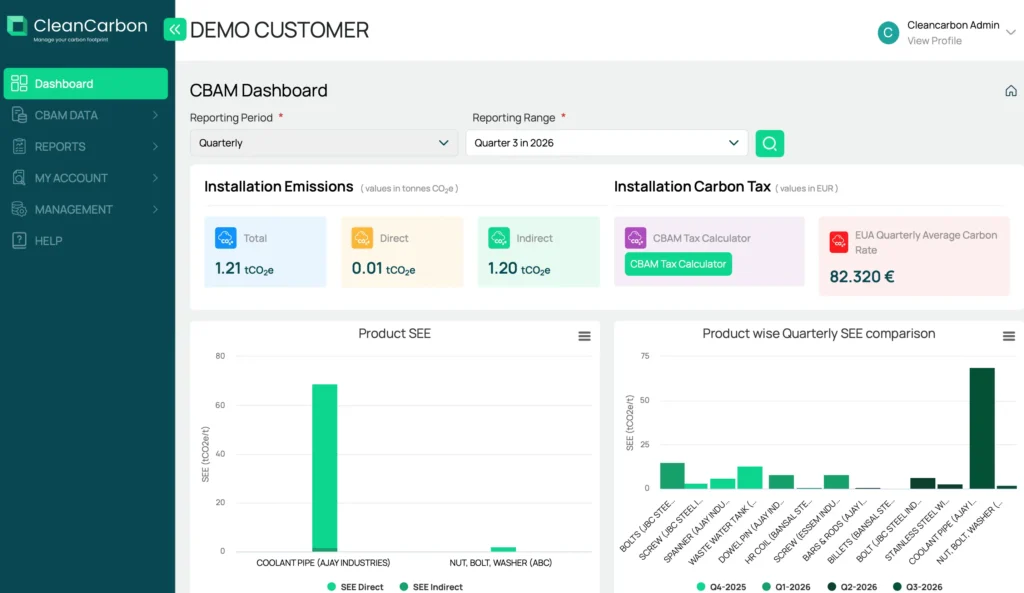The height and width of the screenshot is (593, 1024).
Task: Click the HELP question mark icon
Action: pyautogui.click(x=19, y=240)
